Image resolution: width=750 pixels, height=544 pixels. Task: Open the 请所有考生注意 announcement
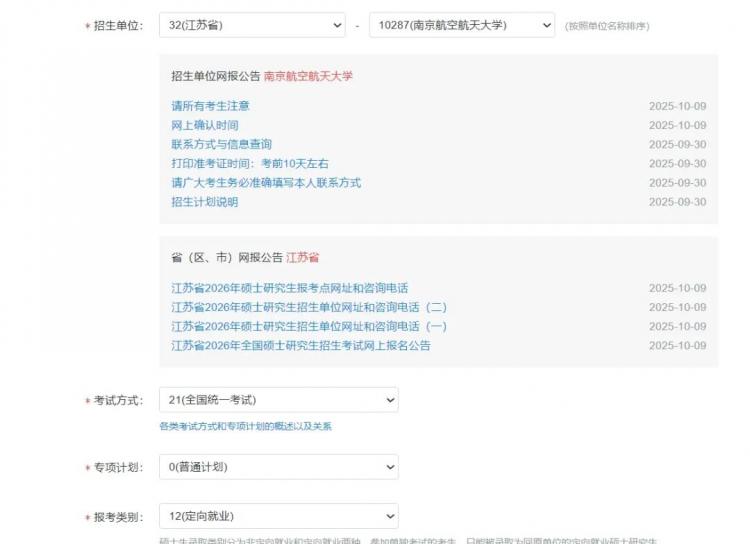210,106
